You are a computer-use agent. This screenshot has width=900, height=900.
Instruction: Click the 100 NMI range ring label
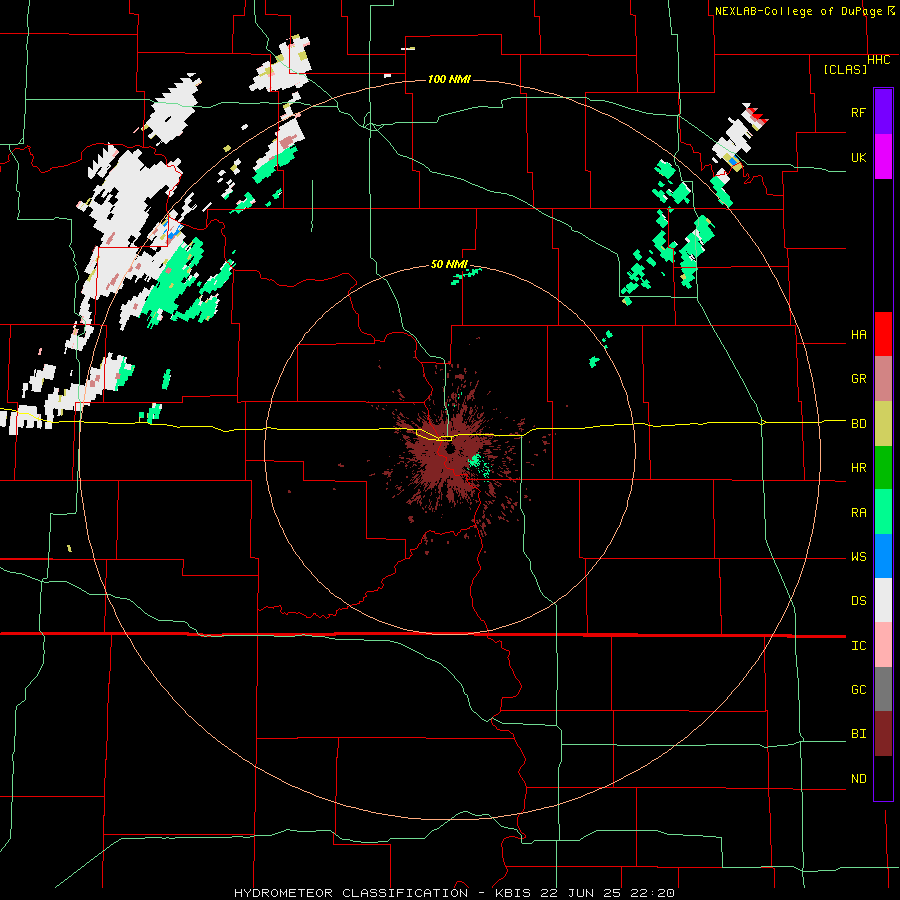pos(449,79)
